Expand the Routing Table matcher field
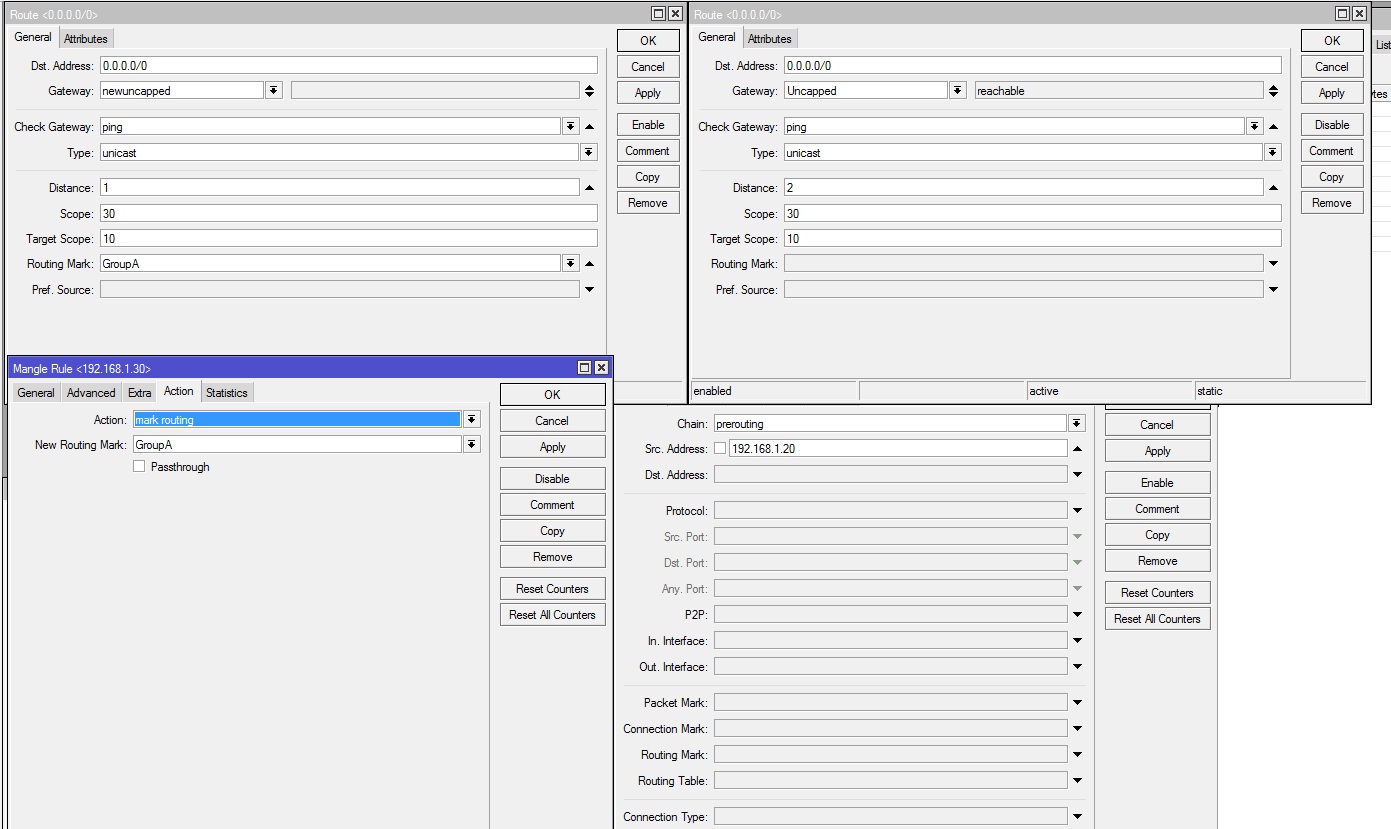 (x=1077, y=781)
